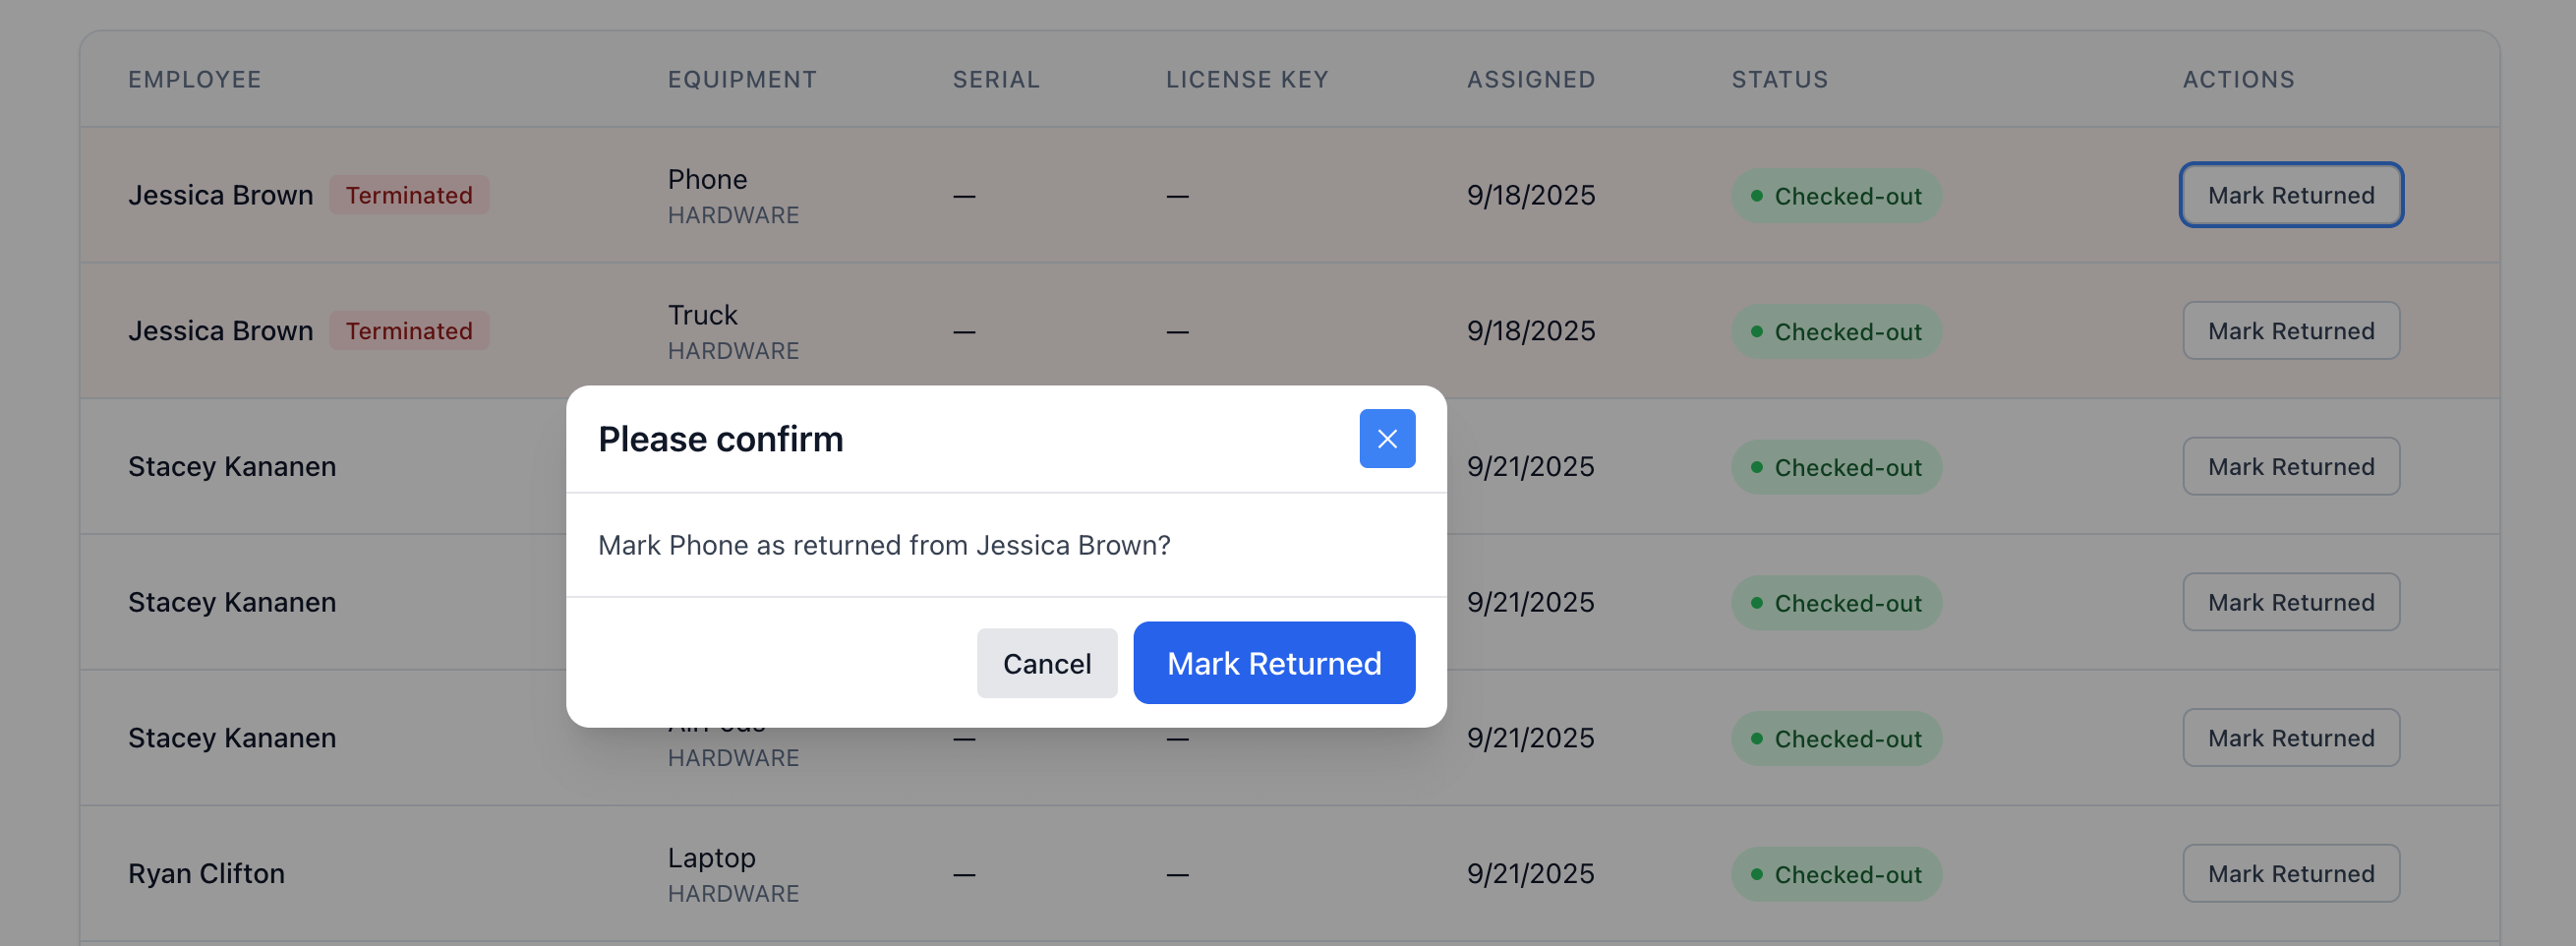Click the Status column header
Screen dimensions: 2576x946
(1779, 79)
